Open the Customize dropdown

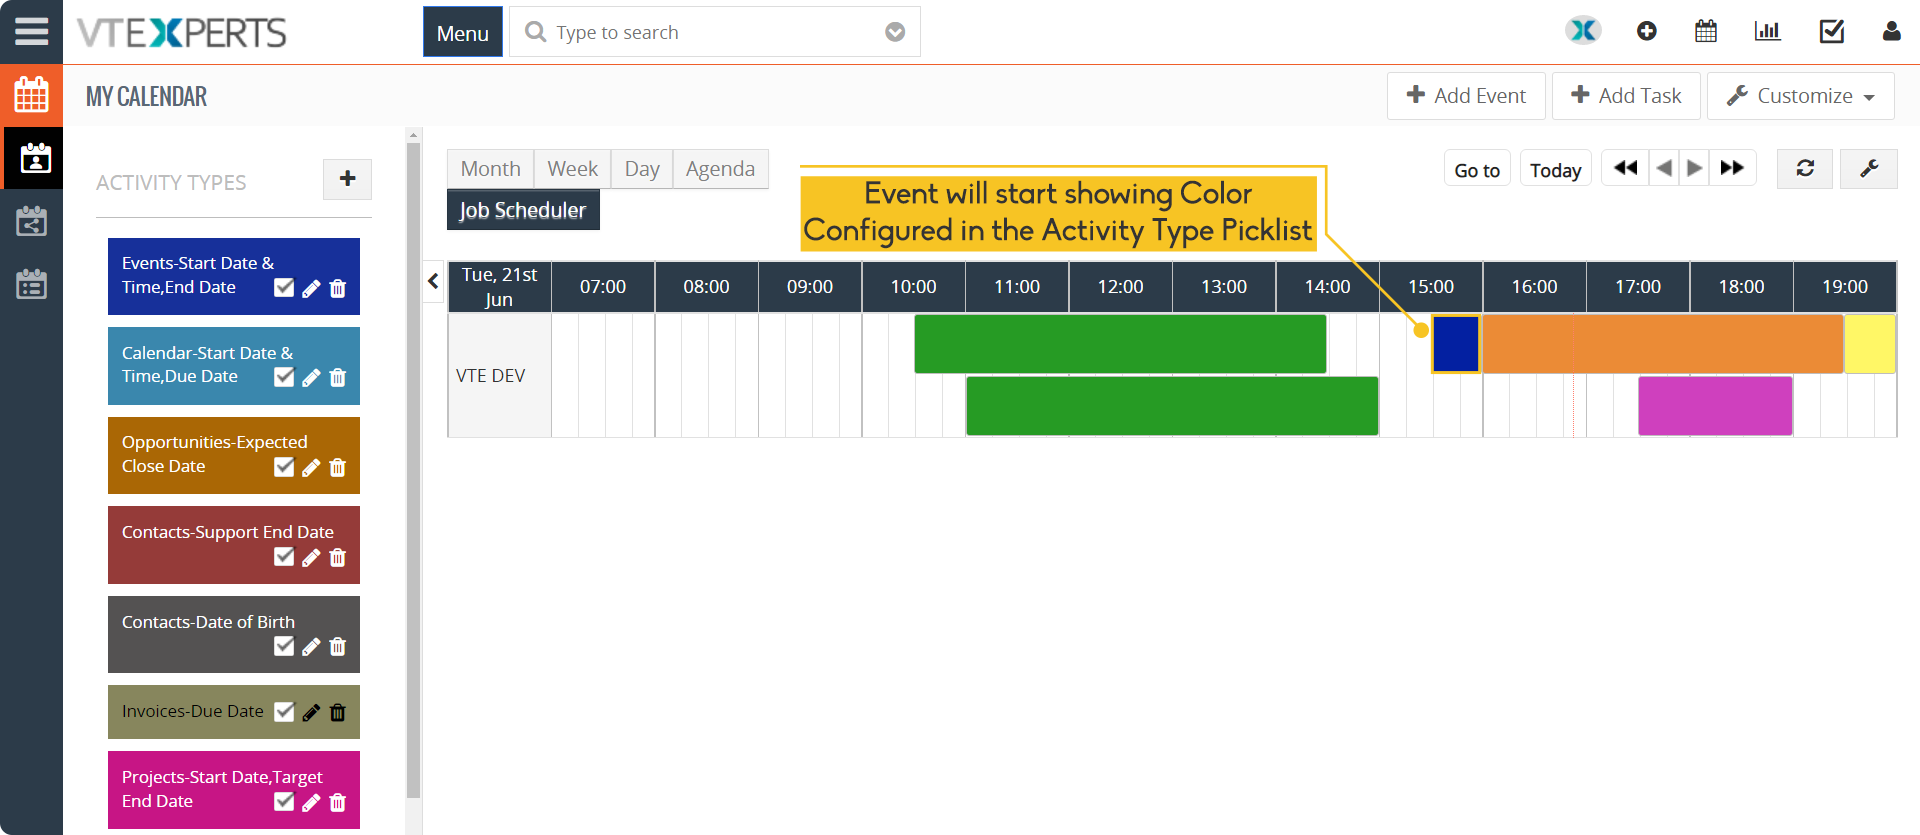point(1801,96)
